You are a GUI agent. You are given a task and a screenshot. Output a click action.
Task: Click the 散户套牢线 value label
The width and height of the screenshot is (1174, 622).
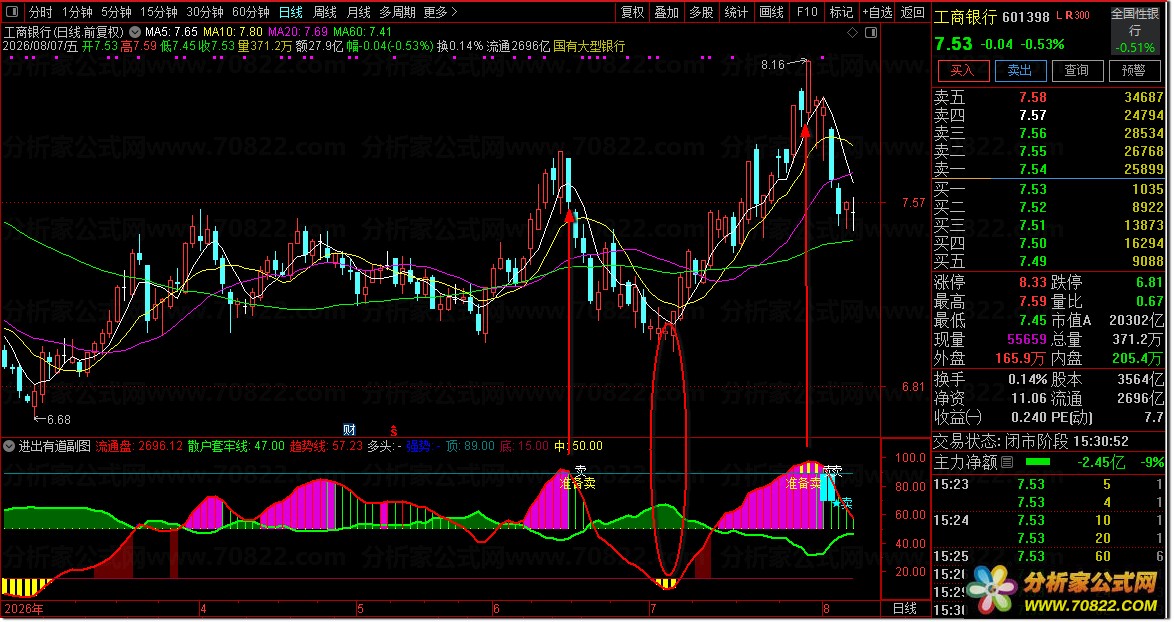(x=236, y=446)
